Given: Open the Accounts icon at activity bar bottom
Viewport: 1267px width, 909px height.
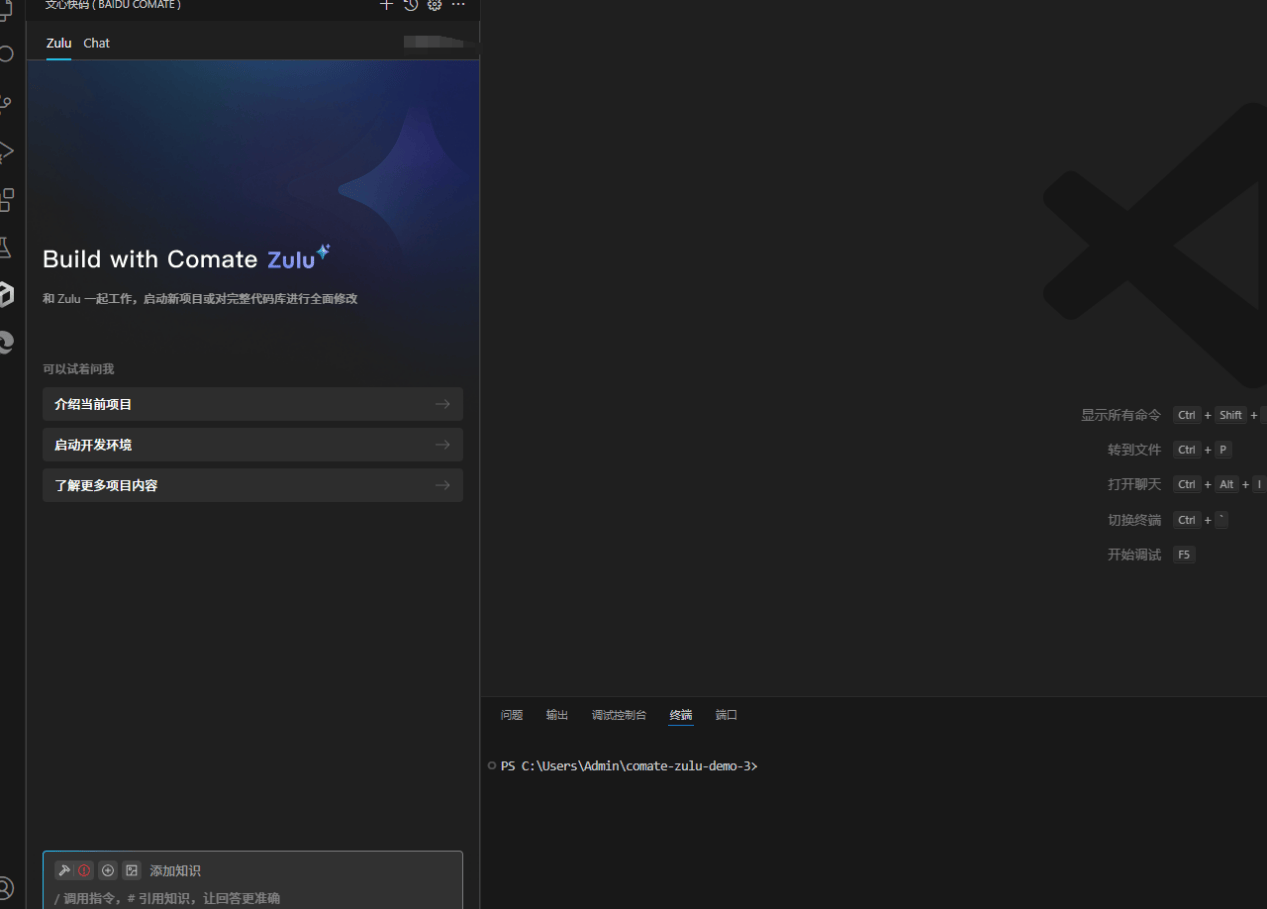Looking at the screenshot, I should (x=6, y=887).
